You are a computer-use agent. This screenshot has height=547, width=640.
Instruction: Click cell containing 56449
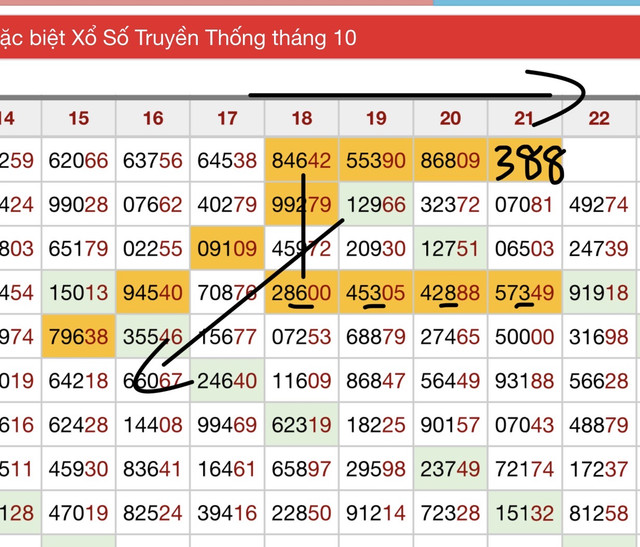[x=450, y=380]
